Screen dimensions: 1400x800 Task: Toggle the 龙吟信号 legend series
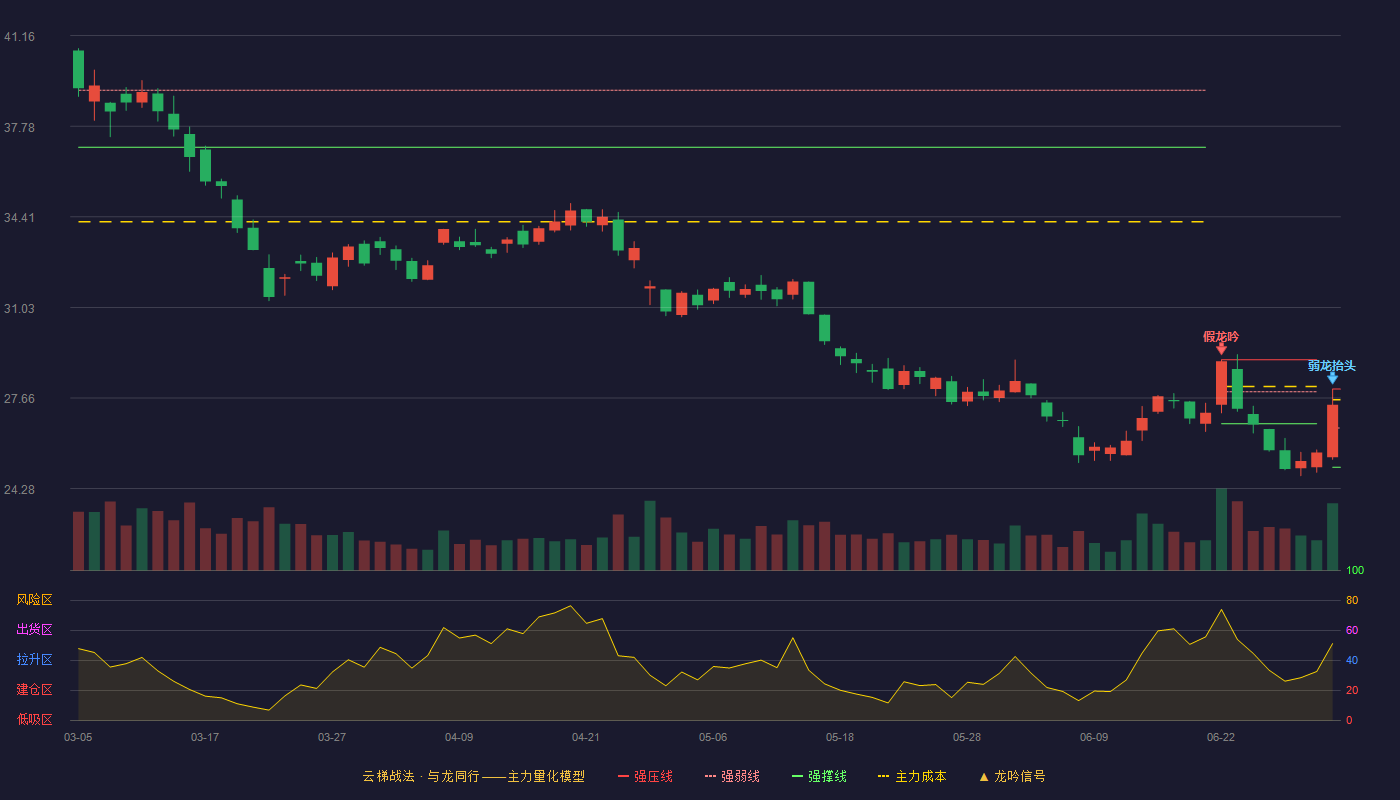[1011, 776]
